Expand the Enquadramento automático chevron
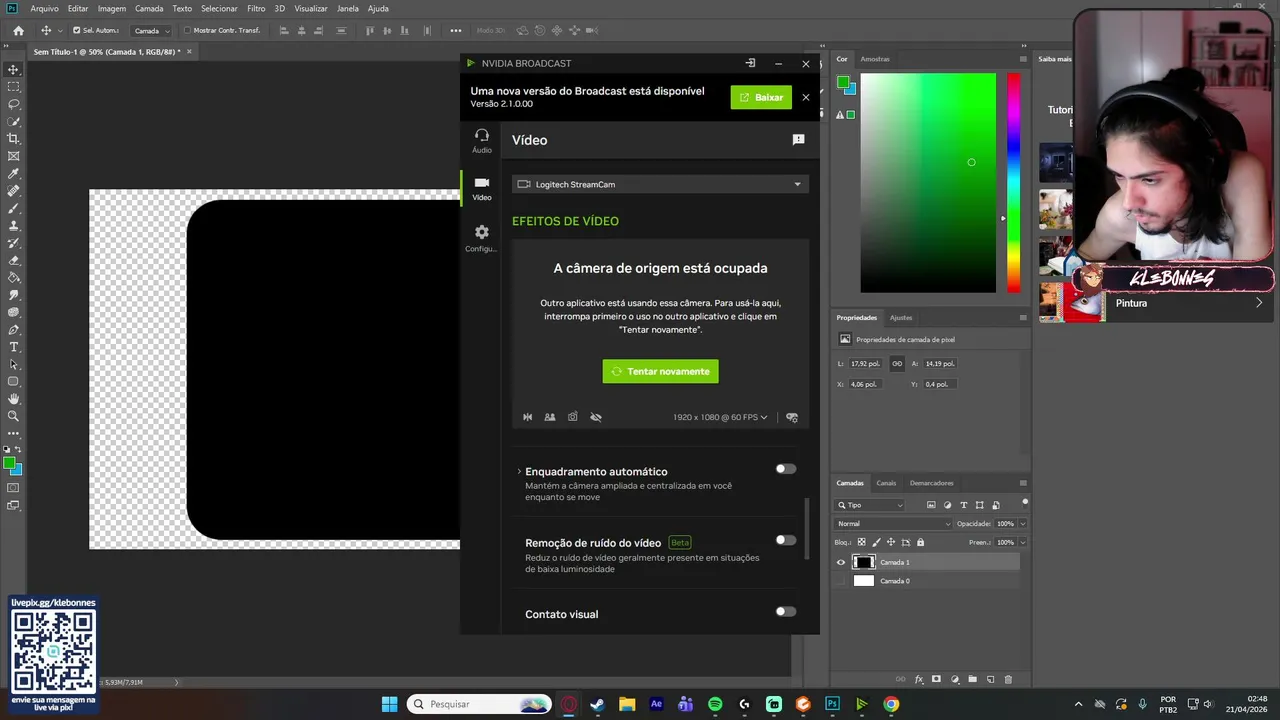Viewport: 1280px width, 720px height. pyautogui.click(x=519, y=471)
